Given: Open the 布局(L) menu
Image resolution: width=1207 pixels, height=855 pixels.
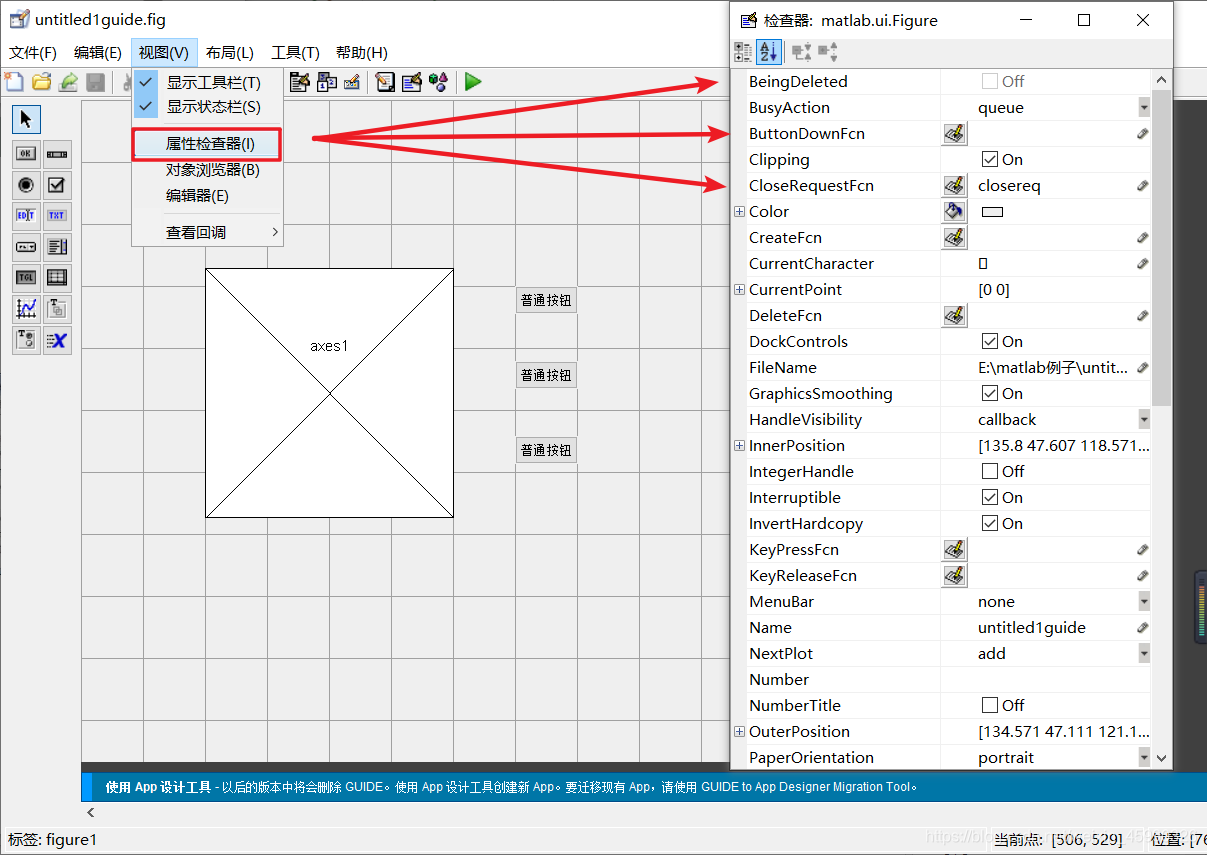Looking at the screenshot, I should tap(230, 53).
